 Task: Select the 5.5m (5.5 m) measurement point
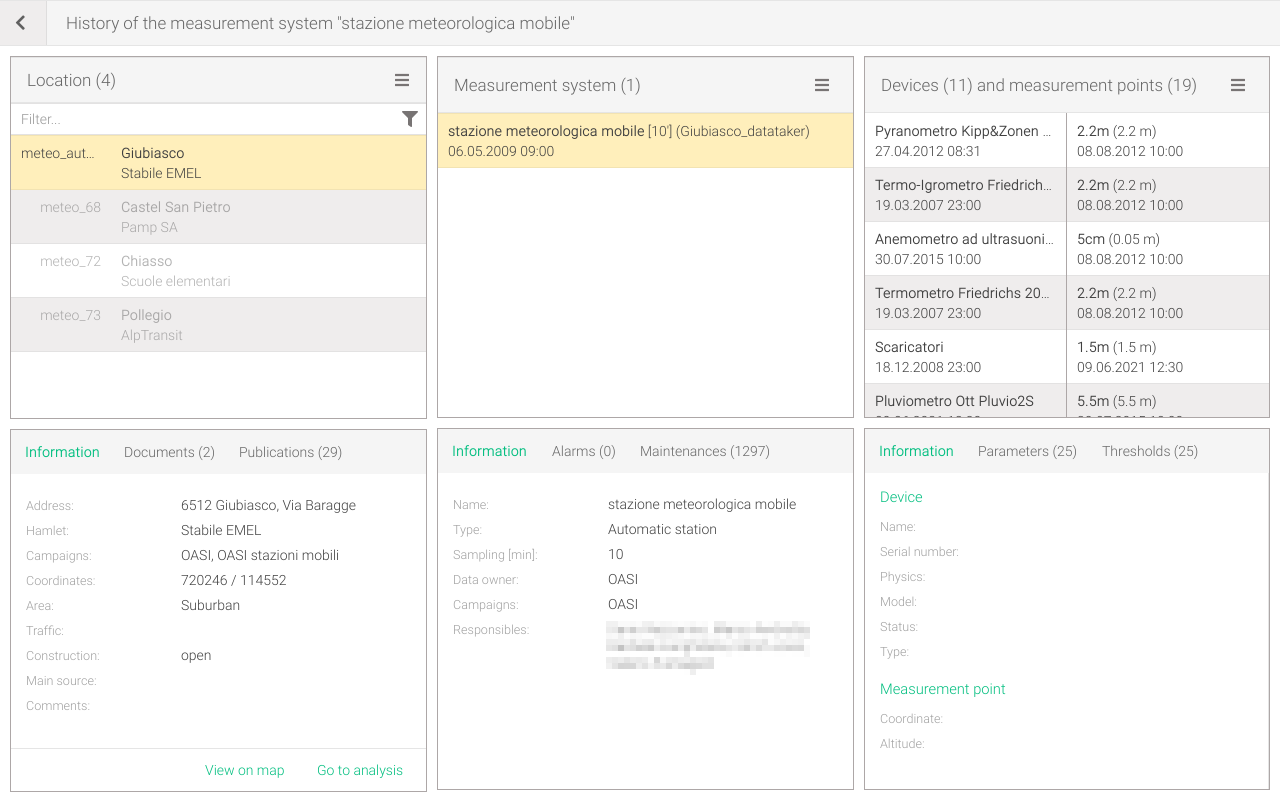(1168, 401)
